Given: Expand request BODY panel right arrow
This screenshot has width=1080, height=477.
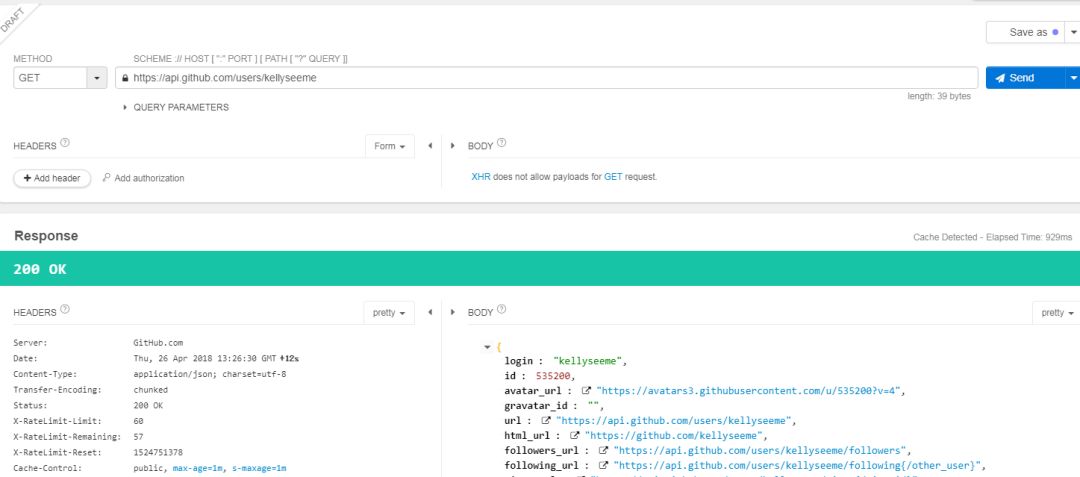Looking at the screenshot, I should point(453,146).
